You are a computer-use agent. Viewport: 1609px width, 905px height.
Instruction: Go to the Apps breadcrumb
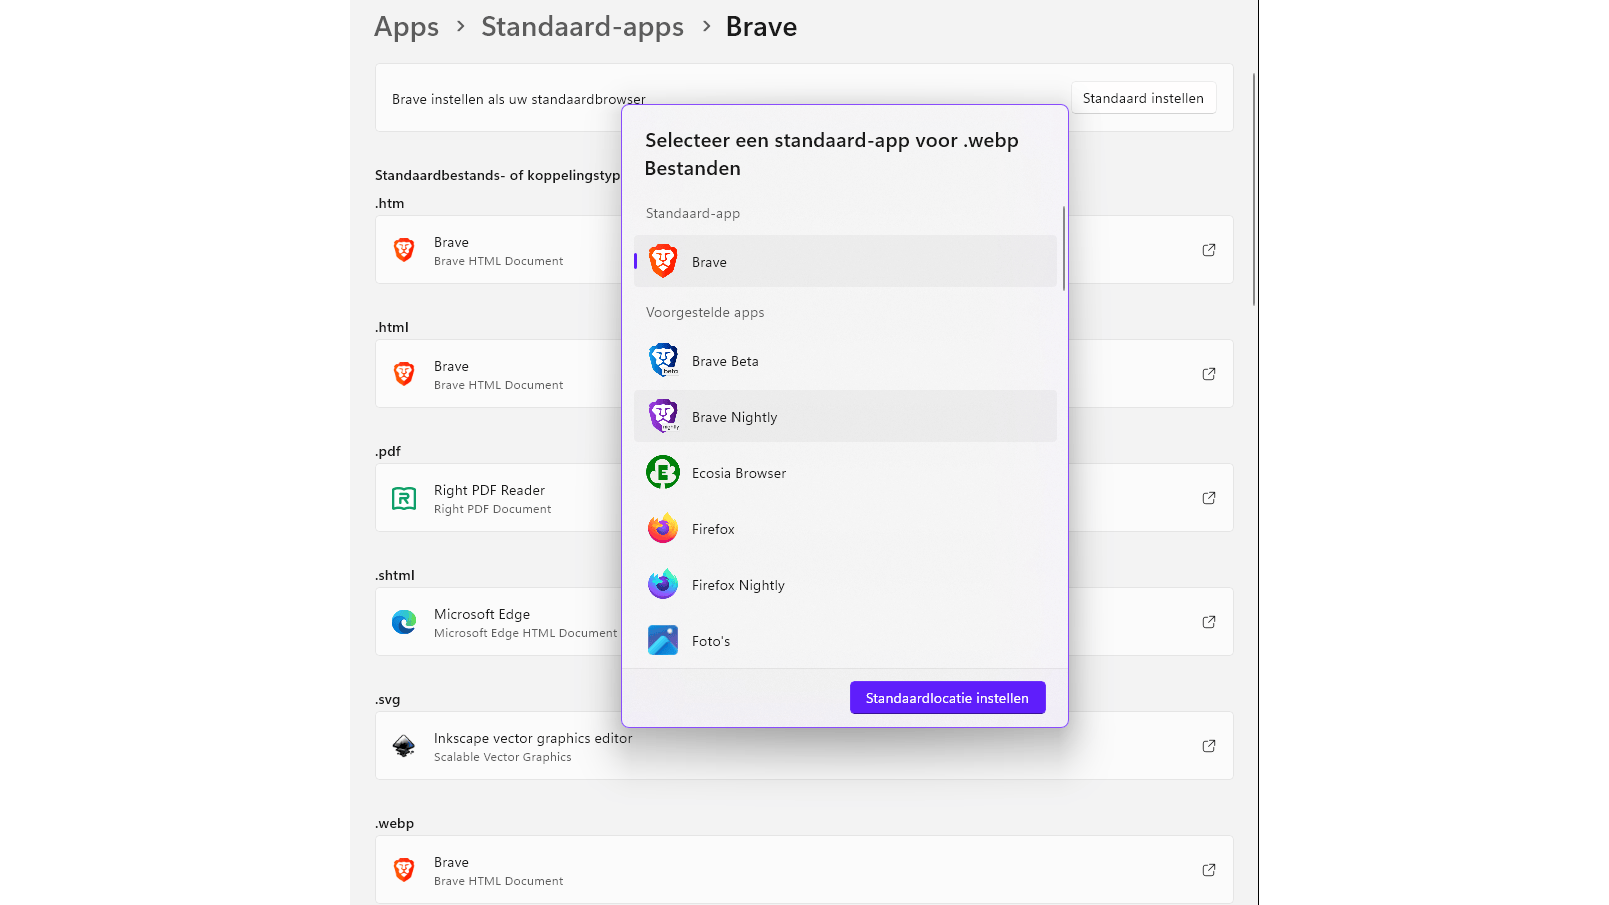(406, 27)
